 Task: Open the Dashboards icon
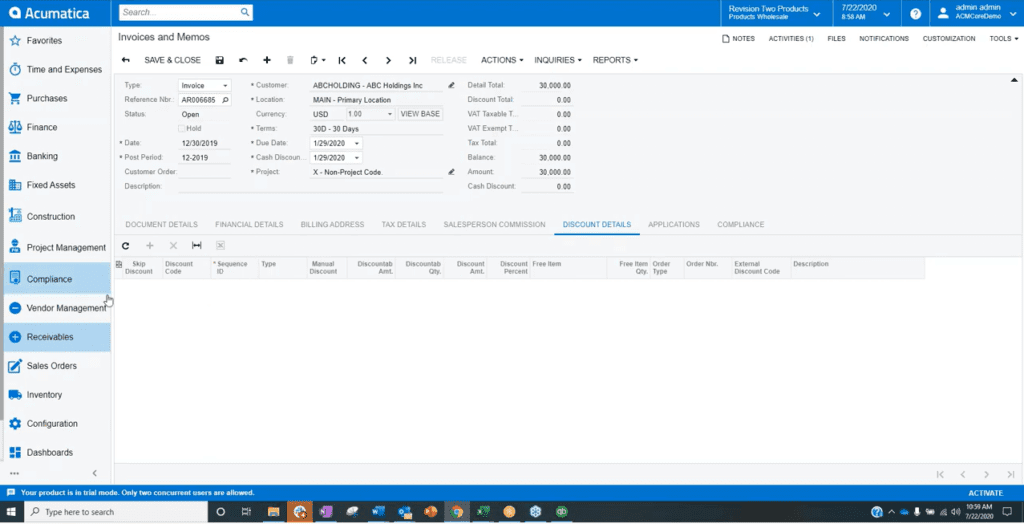coord(15,452)
